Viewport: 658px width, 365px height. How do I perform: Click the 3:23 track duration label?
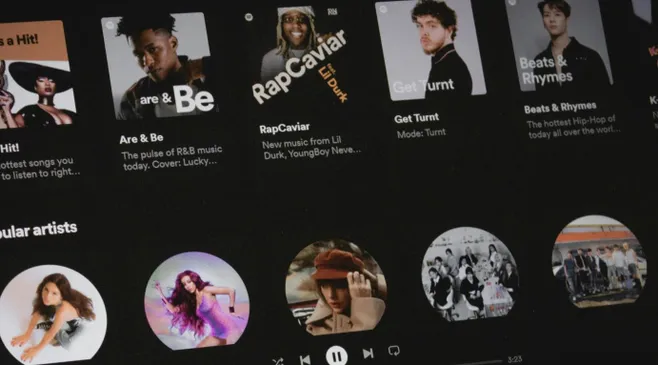point(514,359)
